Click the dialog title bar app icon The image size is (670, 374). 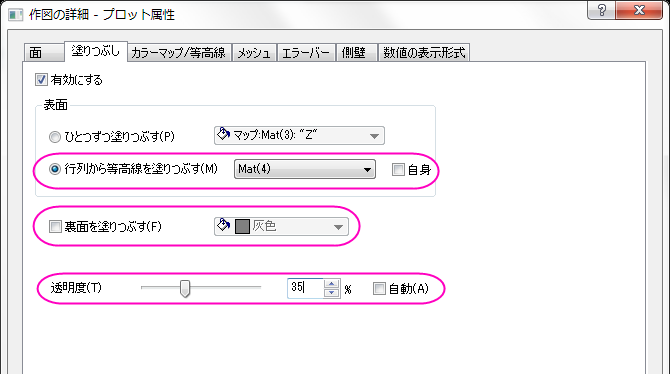pos(15,15)
